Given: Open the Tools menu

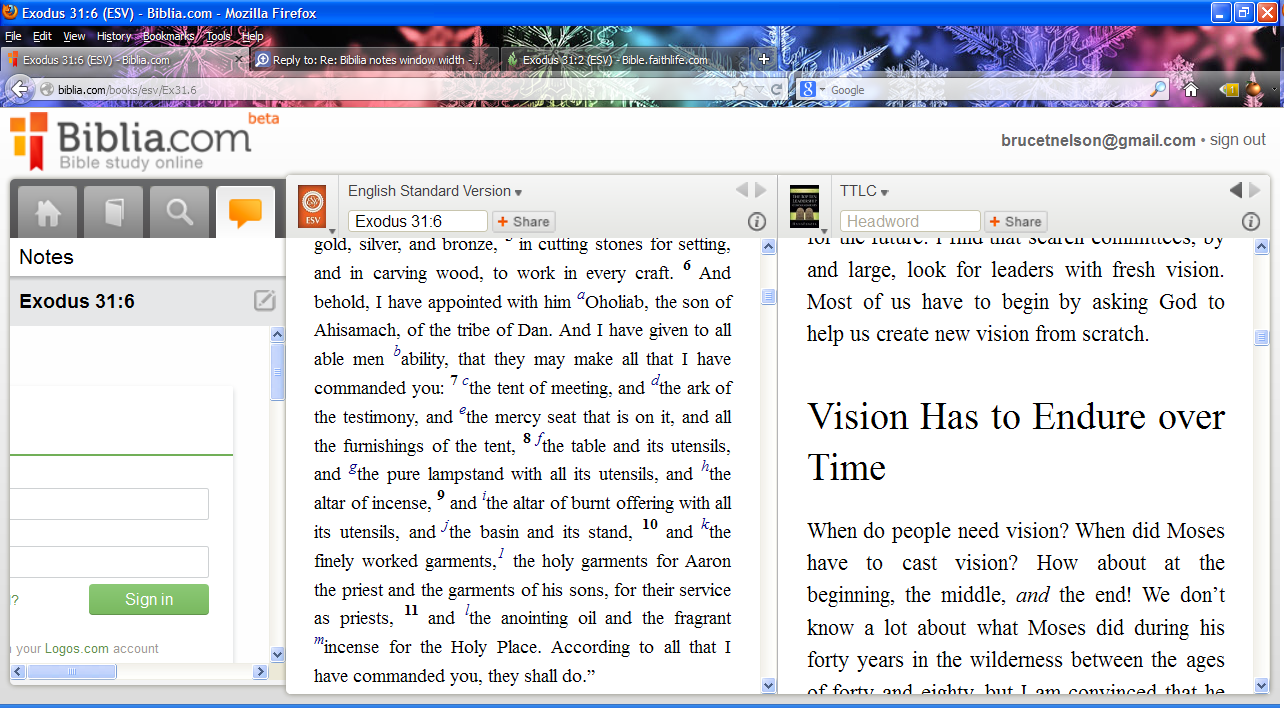Looking at the screenshot, I should pyautogui.click(x=218, y=36).
